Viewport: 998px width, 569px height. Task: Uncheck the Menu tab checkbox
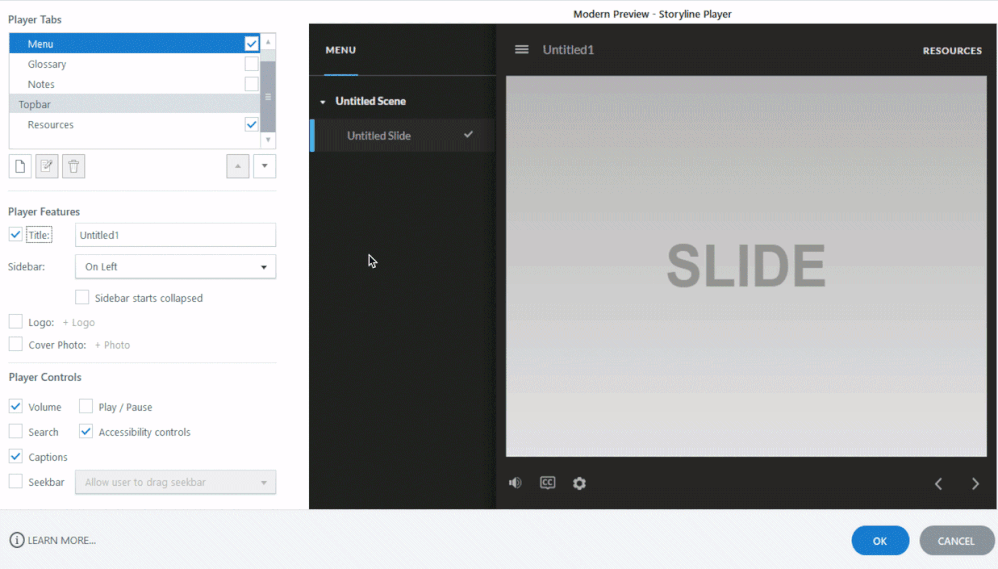(251, 43)
